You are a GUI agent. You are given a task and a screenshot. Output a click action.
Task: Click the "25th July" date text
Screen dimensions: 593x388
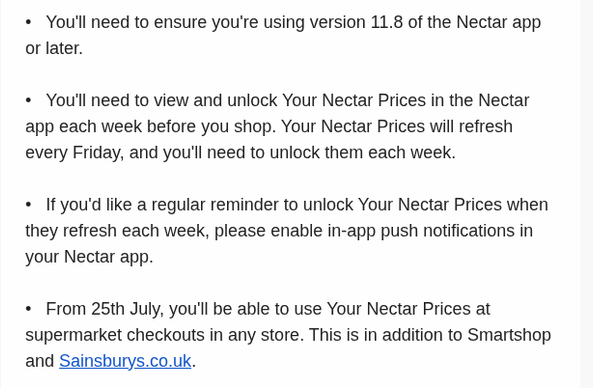[x=126, y=309]
